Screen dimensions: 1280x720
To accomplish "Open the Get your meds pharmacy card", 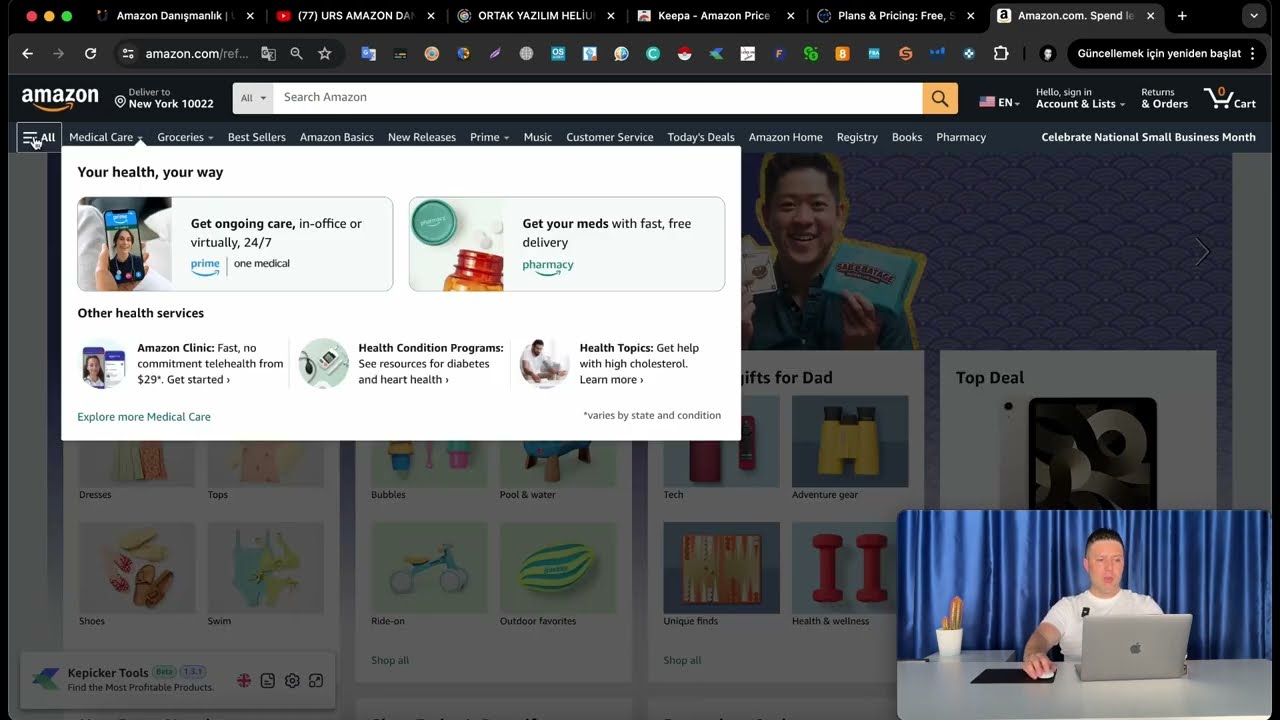I will pos(567,244).
